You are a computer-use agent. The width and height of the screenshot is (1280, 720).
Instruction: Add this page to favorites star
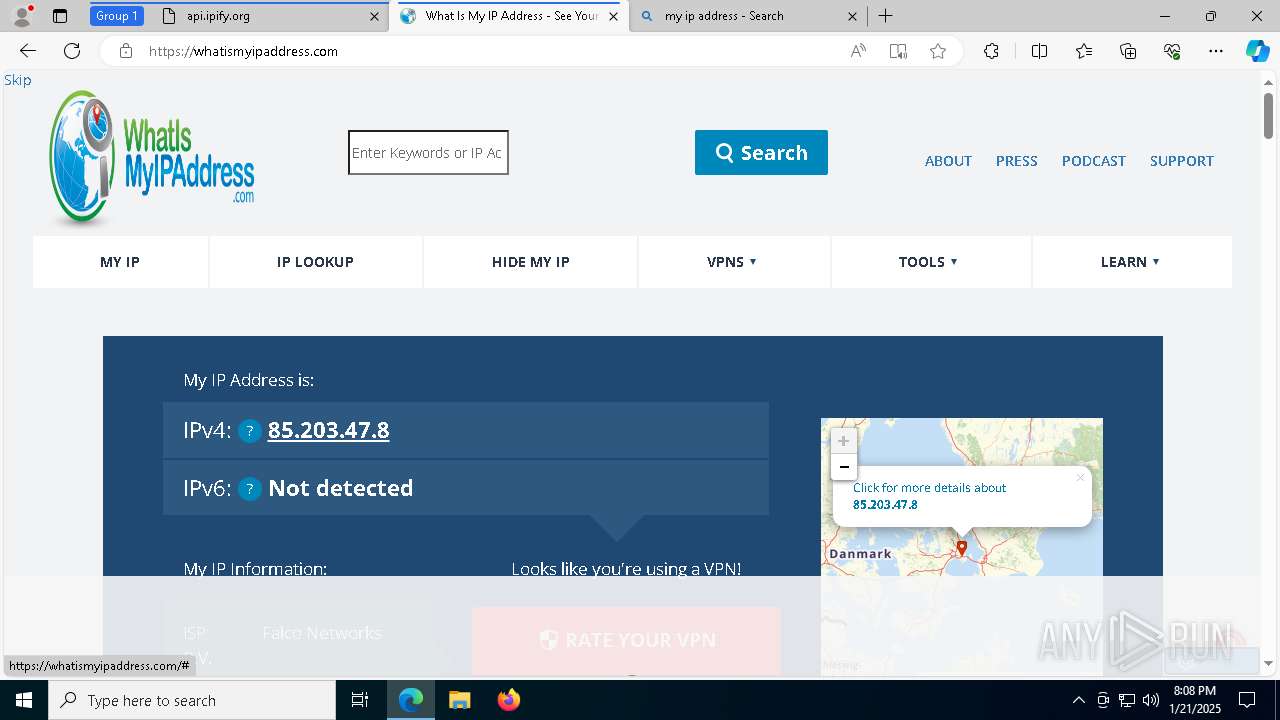coord(938,51)
